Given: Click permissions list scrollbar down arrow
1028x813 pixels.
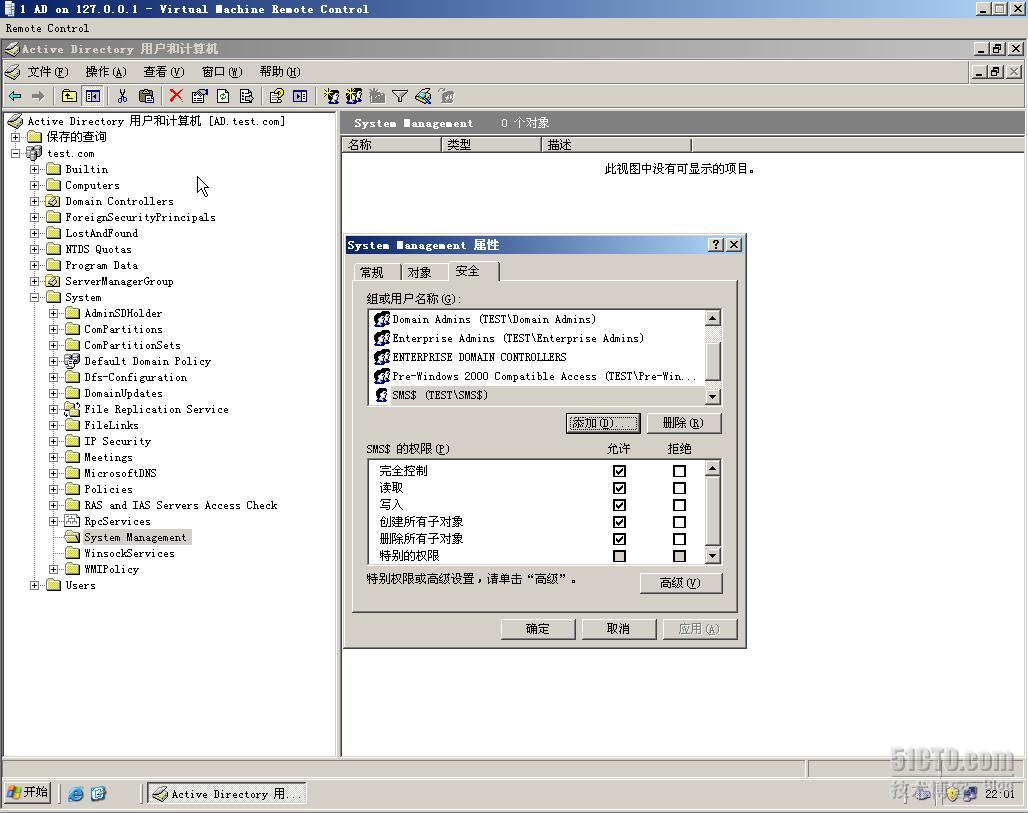Looking at the screenshot, I should point(713,556).
